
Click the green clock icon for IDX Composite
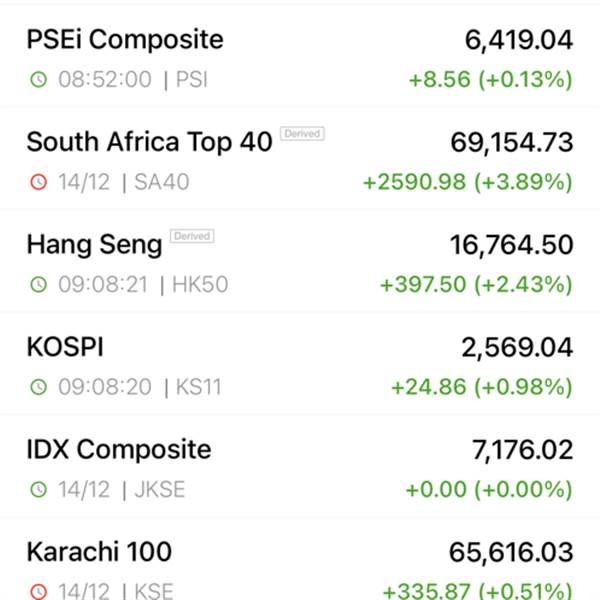coord(39,489)
